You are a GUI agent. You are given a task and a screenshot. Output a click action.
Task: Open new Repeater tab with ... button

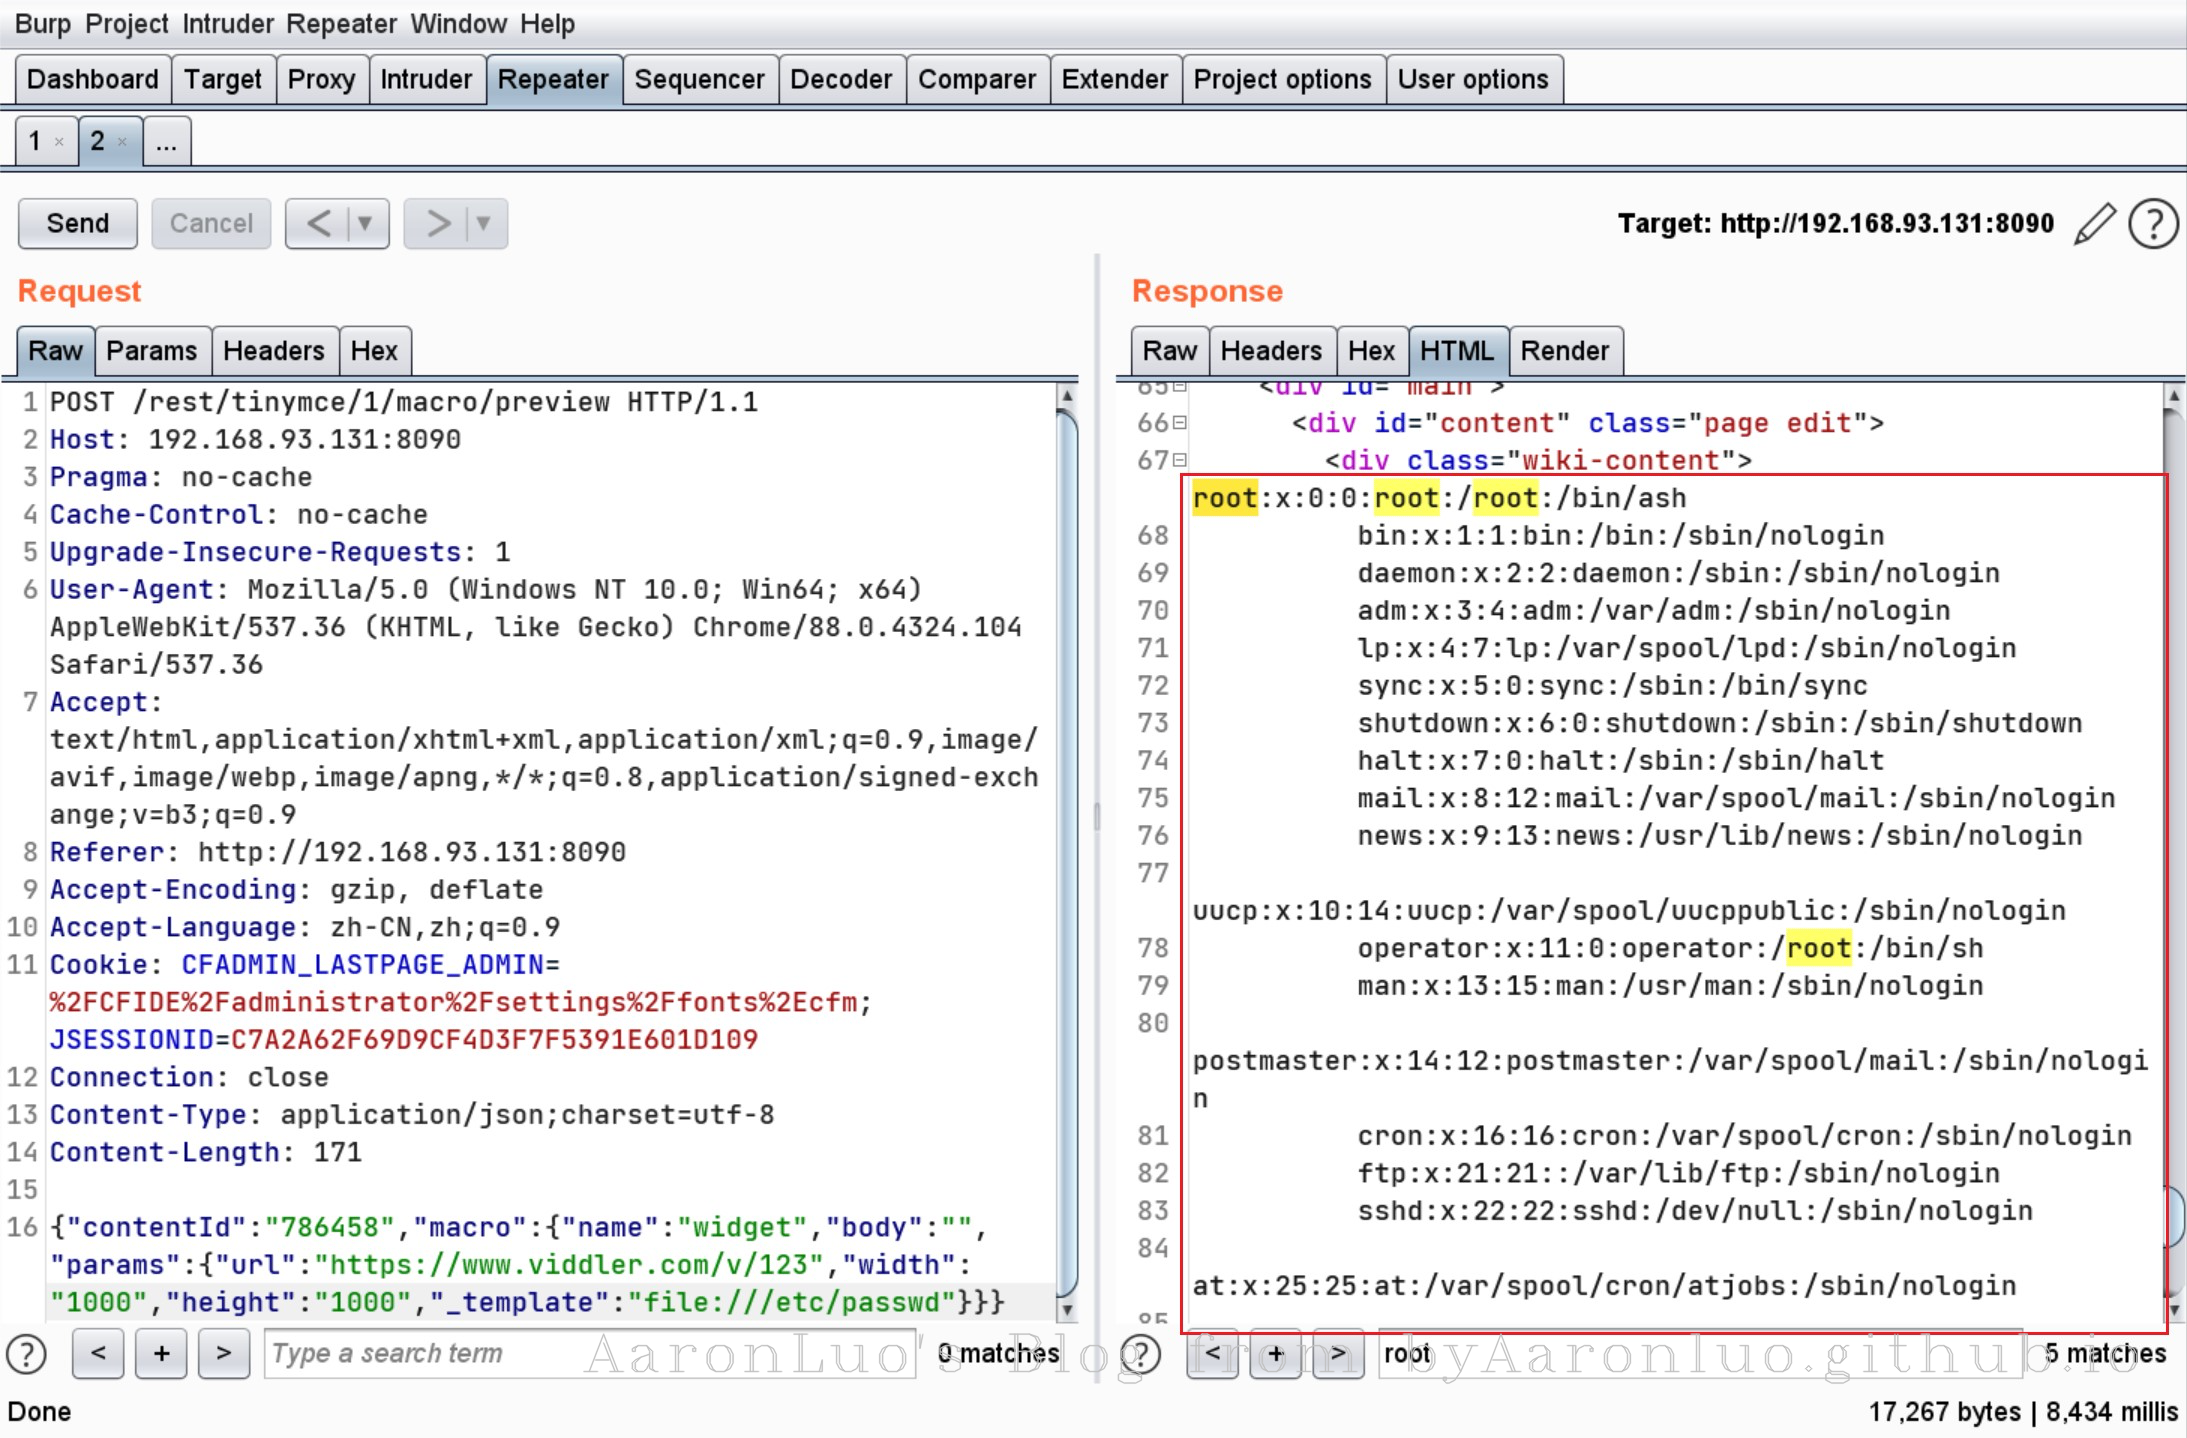167,142
